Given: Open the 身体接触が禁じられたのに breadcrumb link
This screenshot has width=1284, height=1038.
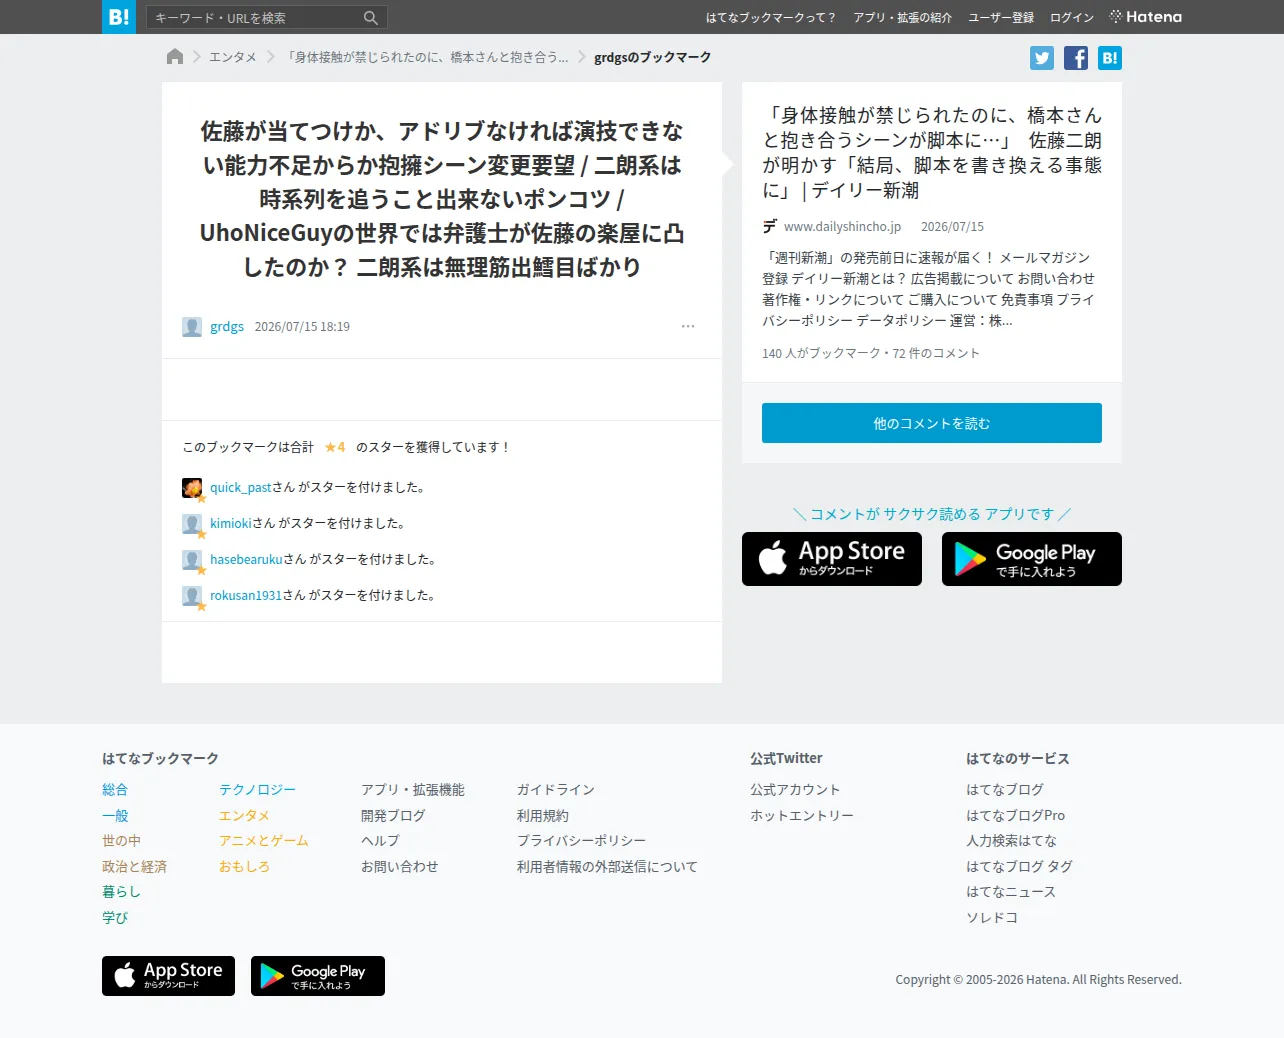Looking at the screenshot, I should [x=427, y=58].
